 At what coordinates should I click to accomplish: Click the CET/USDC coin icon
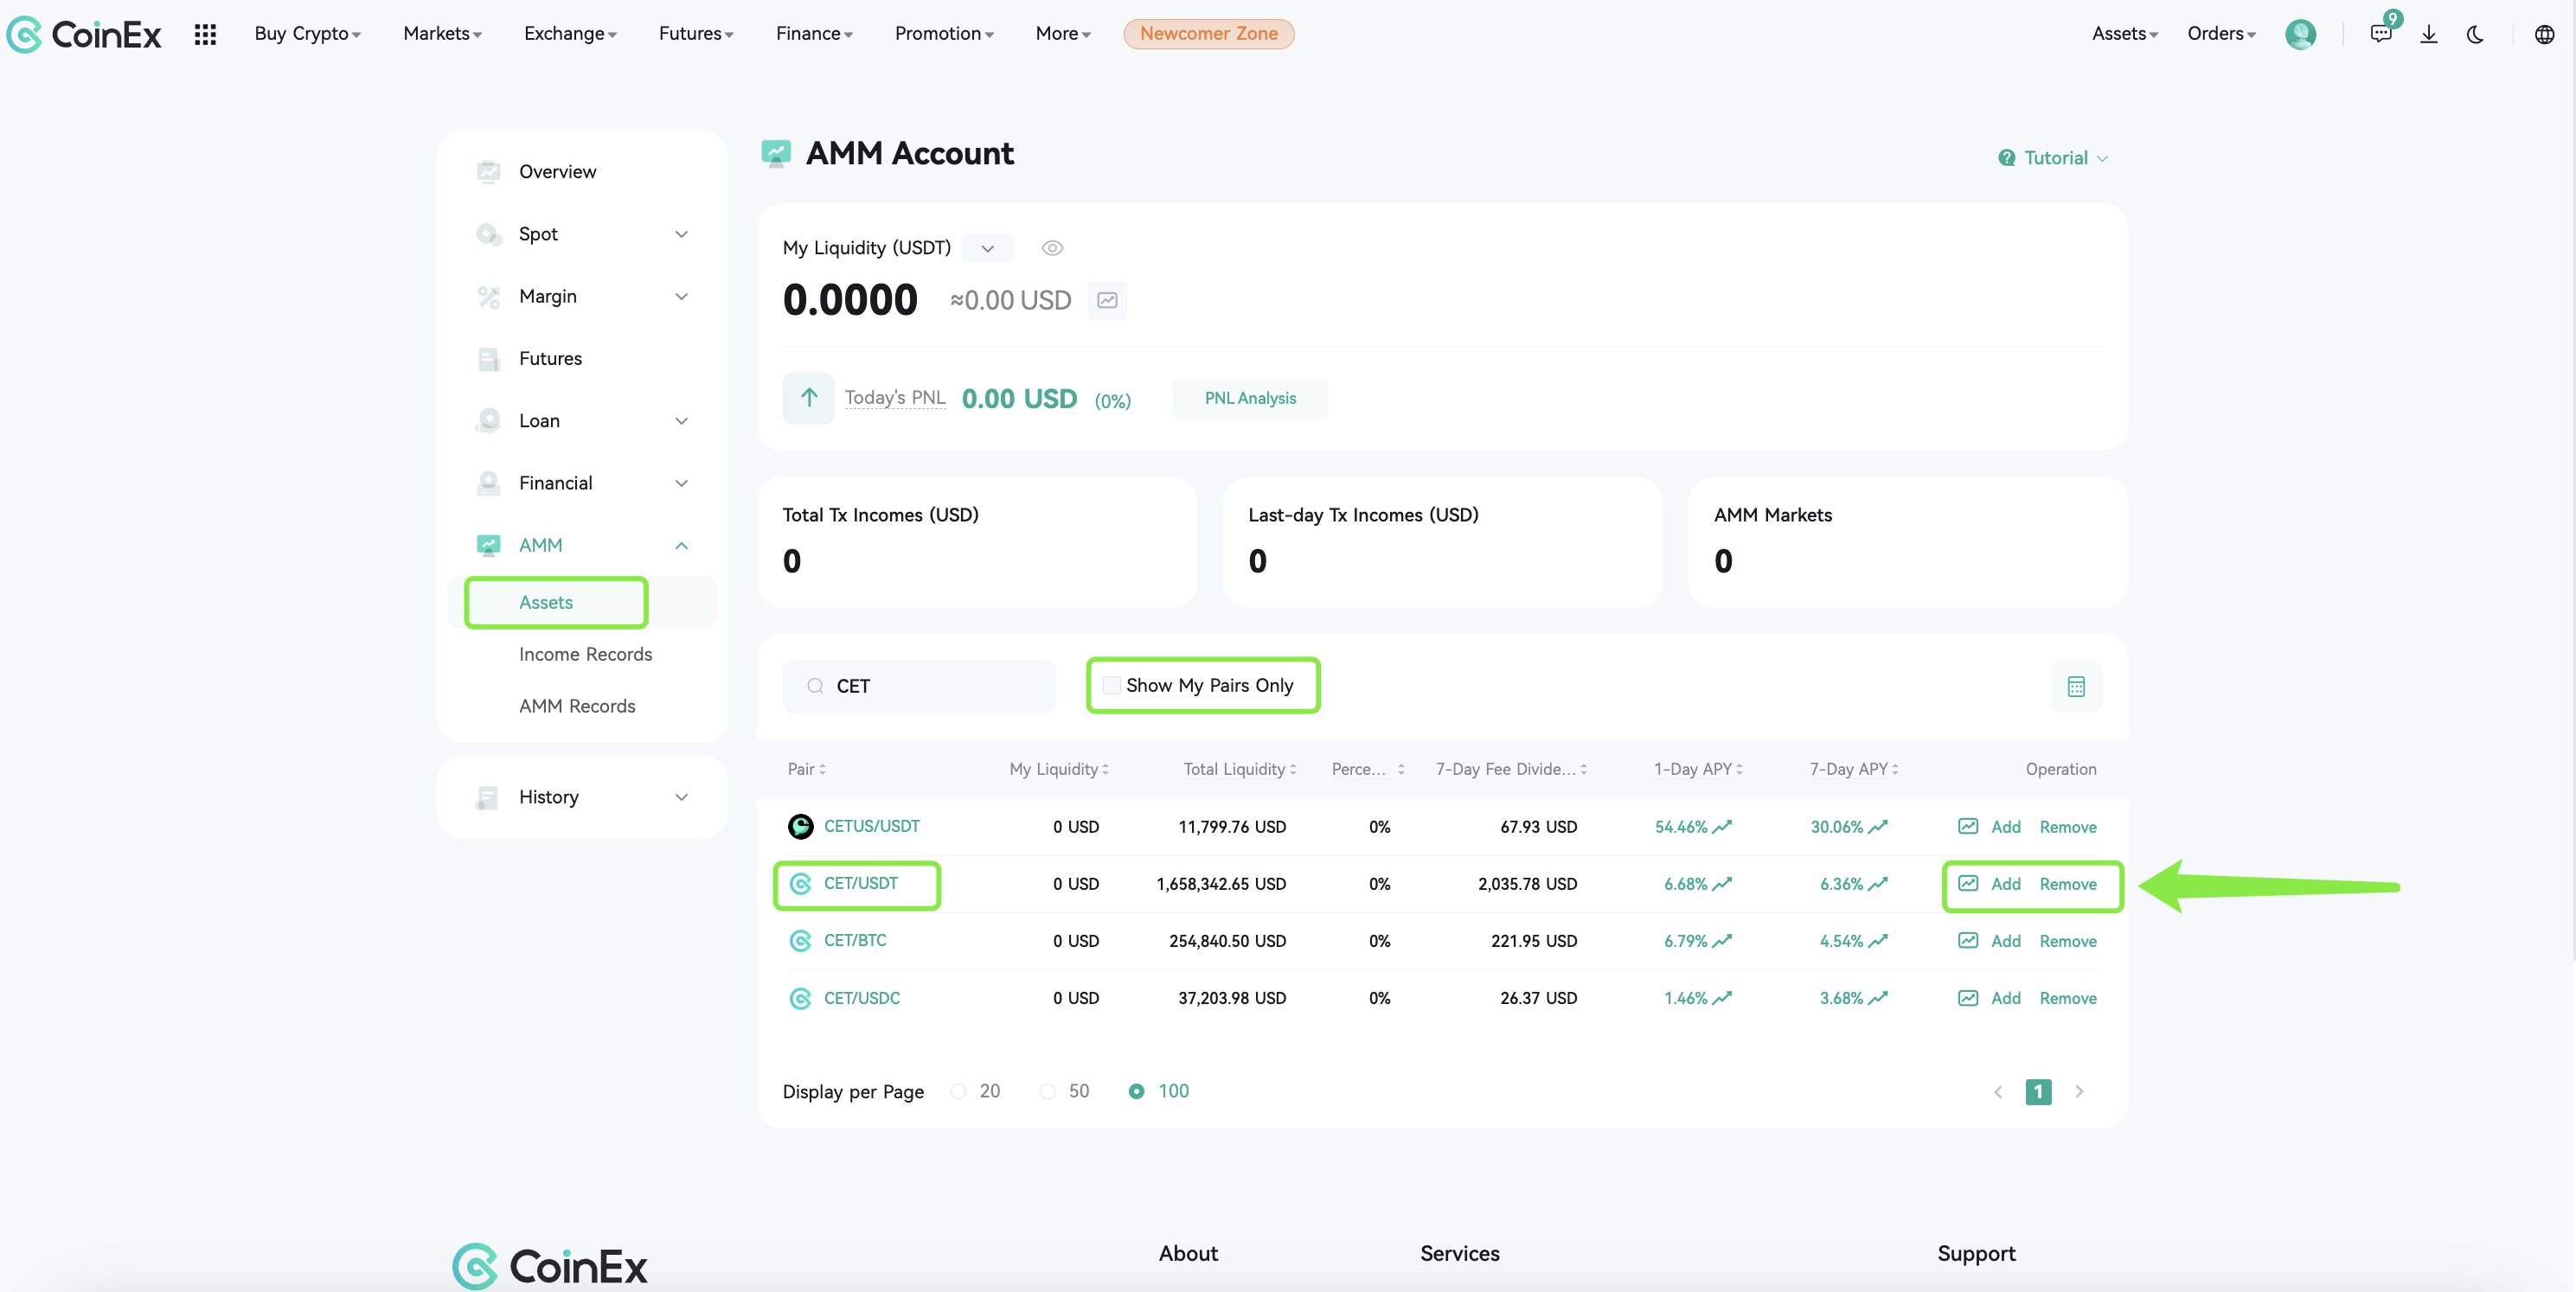(x=800, y=998)
